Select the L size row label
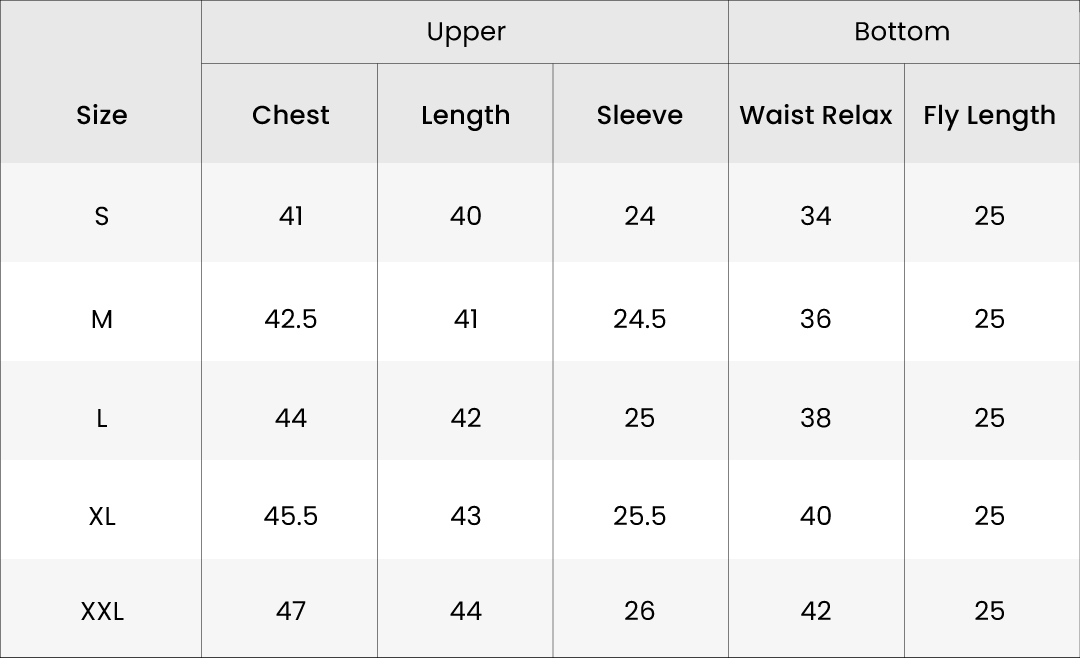1080x658 pixels. 102,418
